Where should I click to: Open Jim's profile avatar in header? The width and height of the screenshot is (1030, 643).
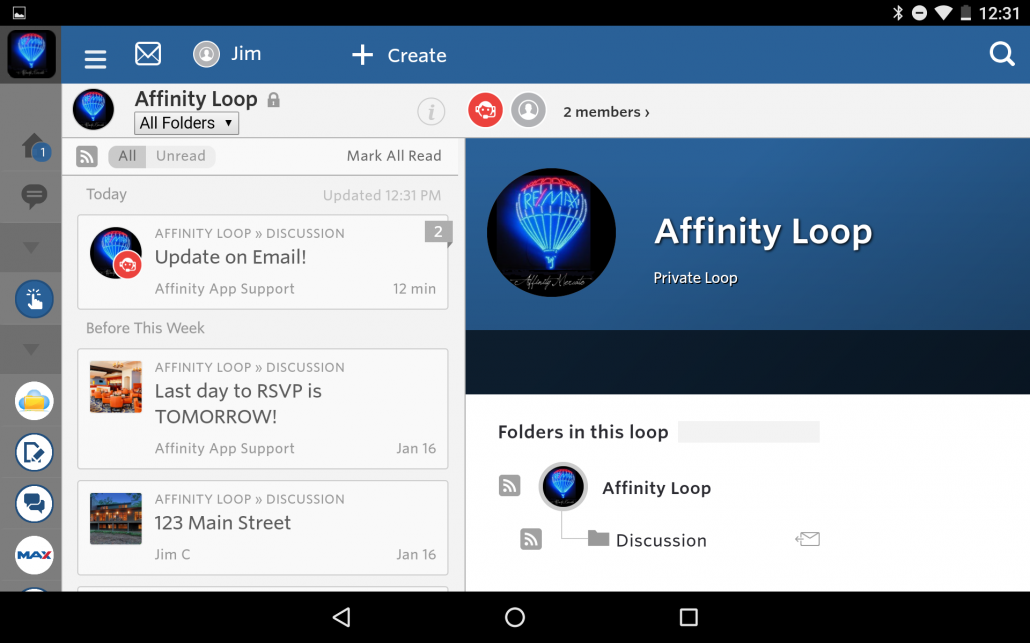point(206,54)
